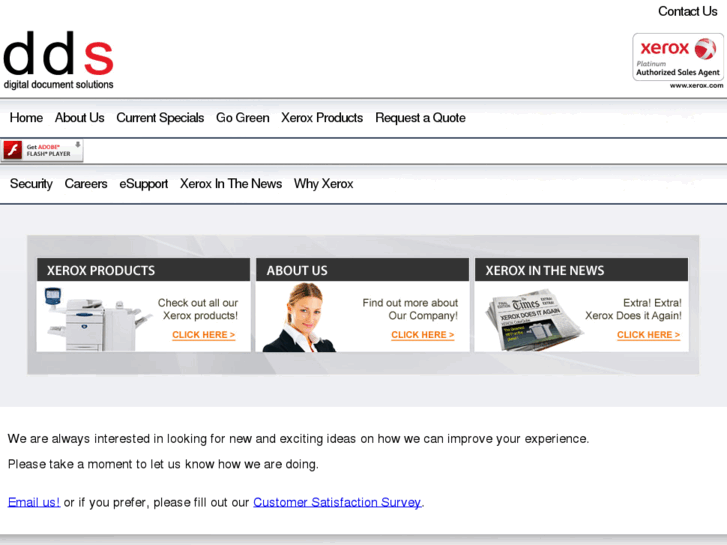The height and width of the screenshot is (545, 727).
Task: Select eSupport in secondary navigation
Action: pos(144,184)
